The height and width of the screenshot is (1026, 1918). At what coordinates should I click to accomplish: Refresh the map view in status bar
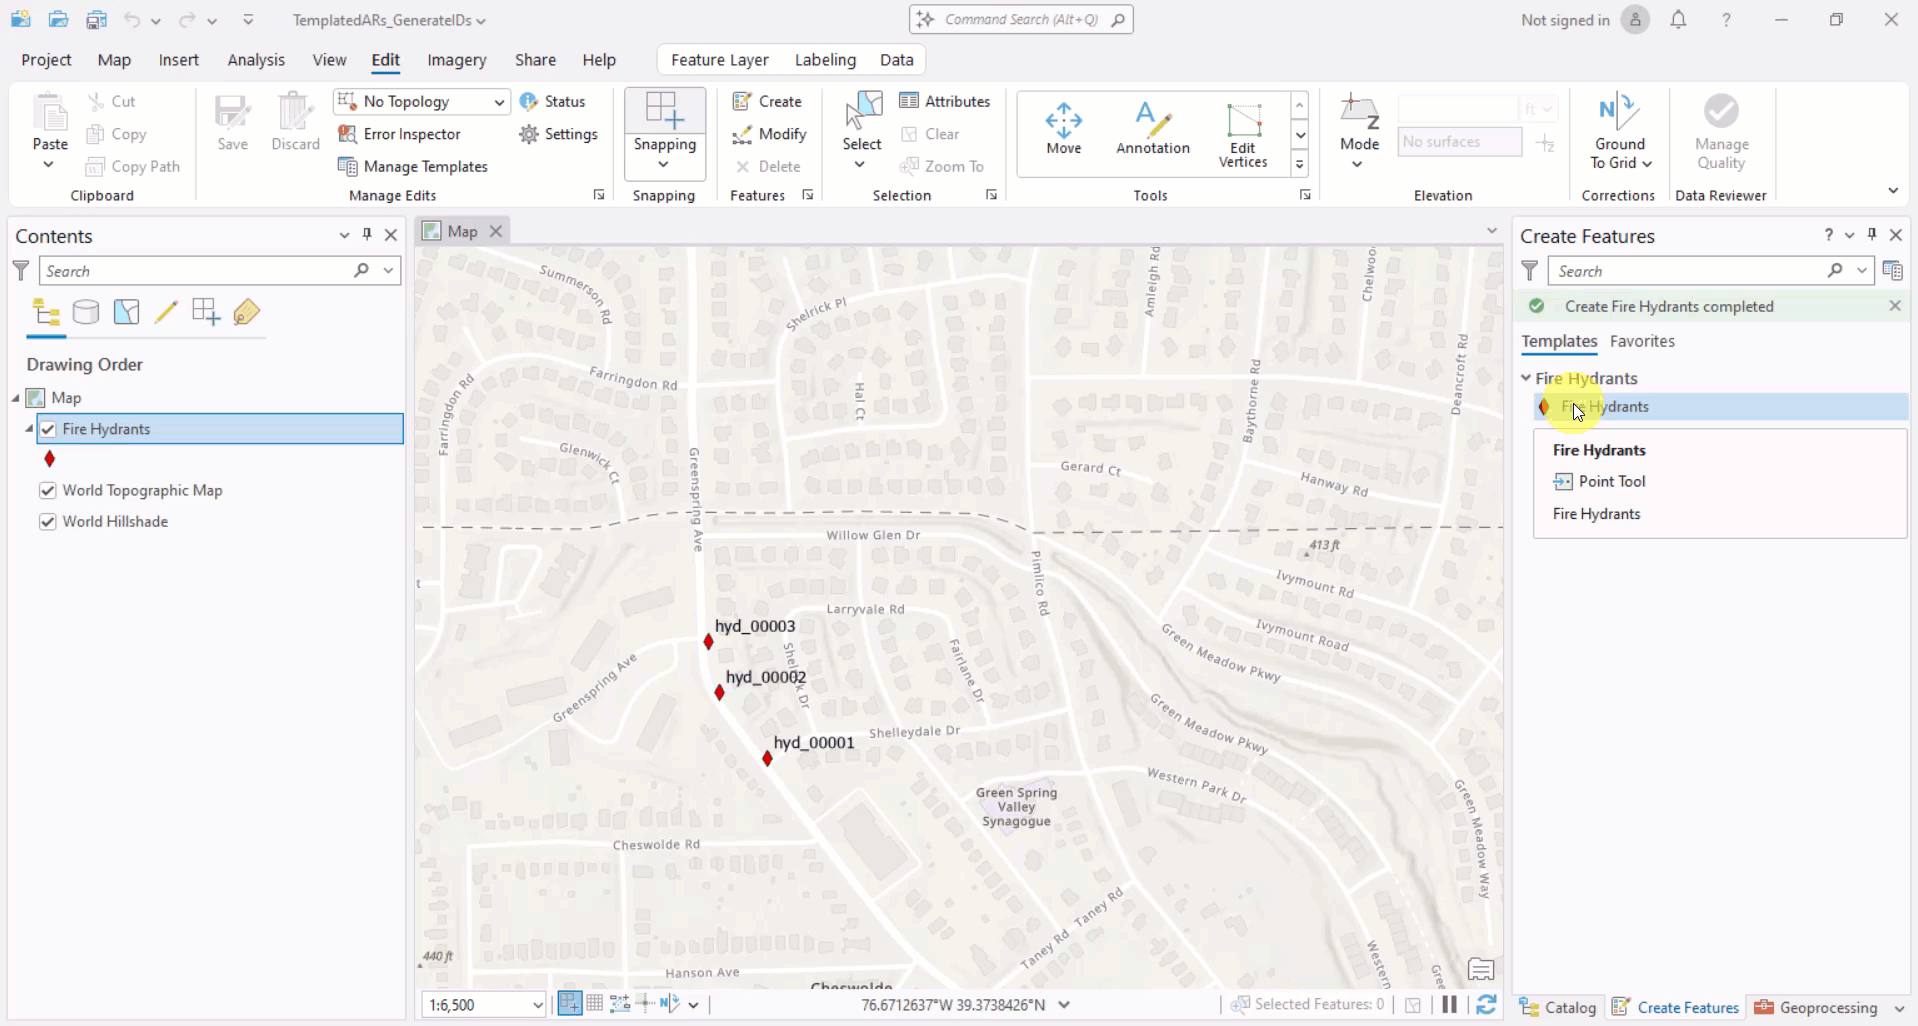tap(1486, 1005)
